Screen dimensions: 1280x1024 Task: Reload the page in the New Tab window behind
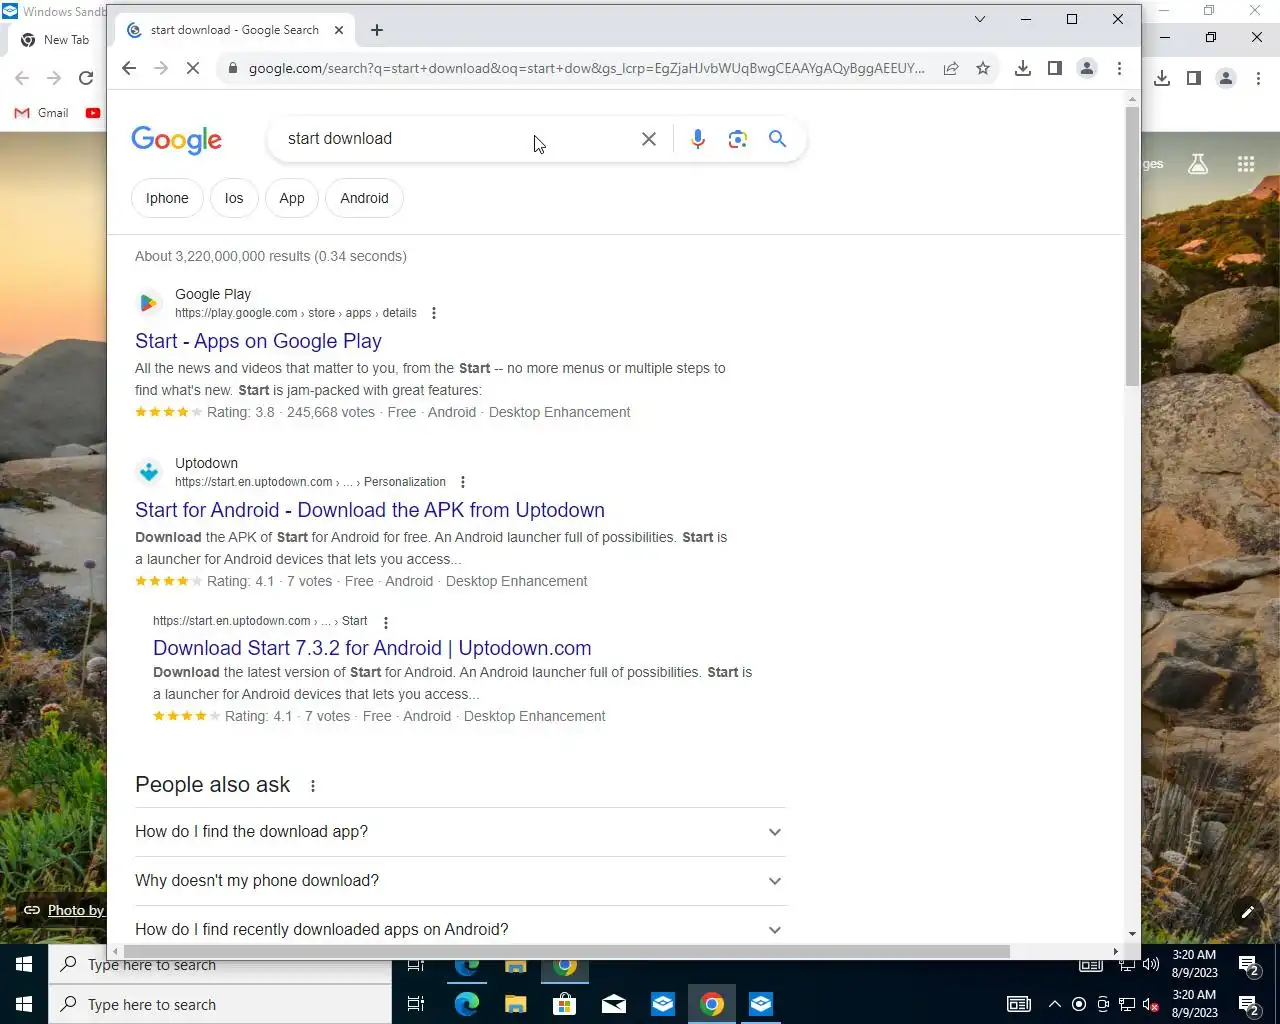(x=86, y=78)
